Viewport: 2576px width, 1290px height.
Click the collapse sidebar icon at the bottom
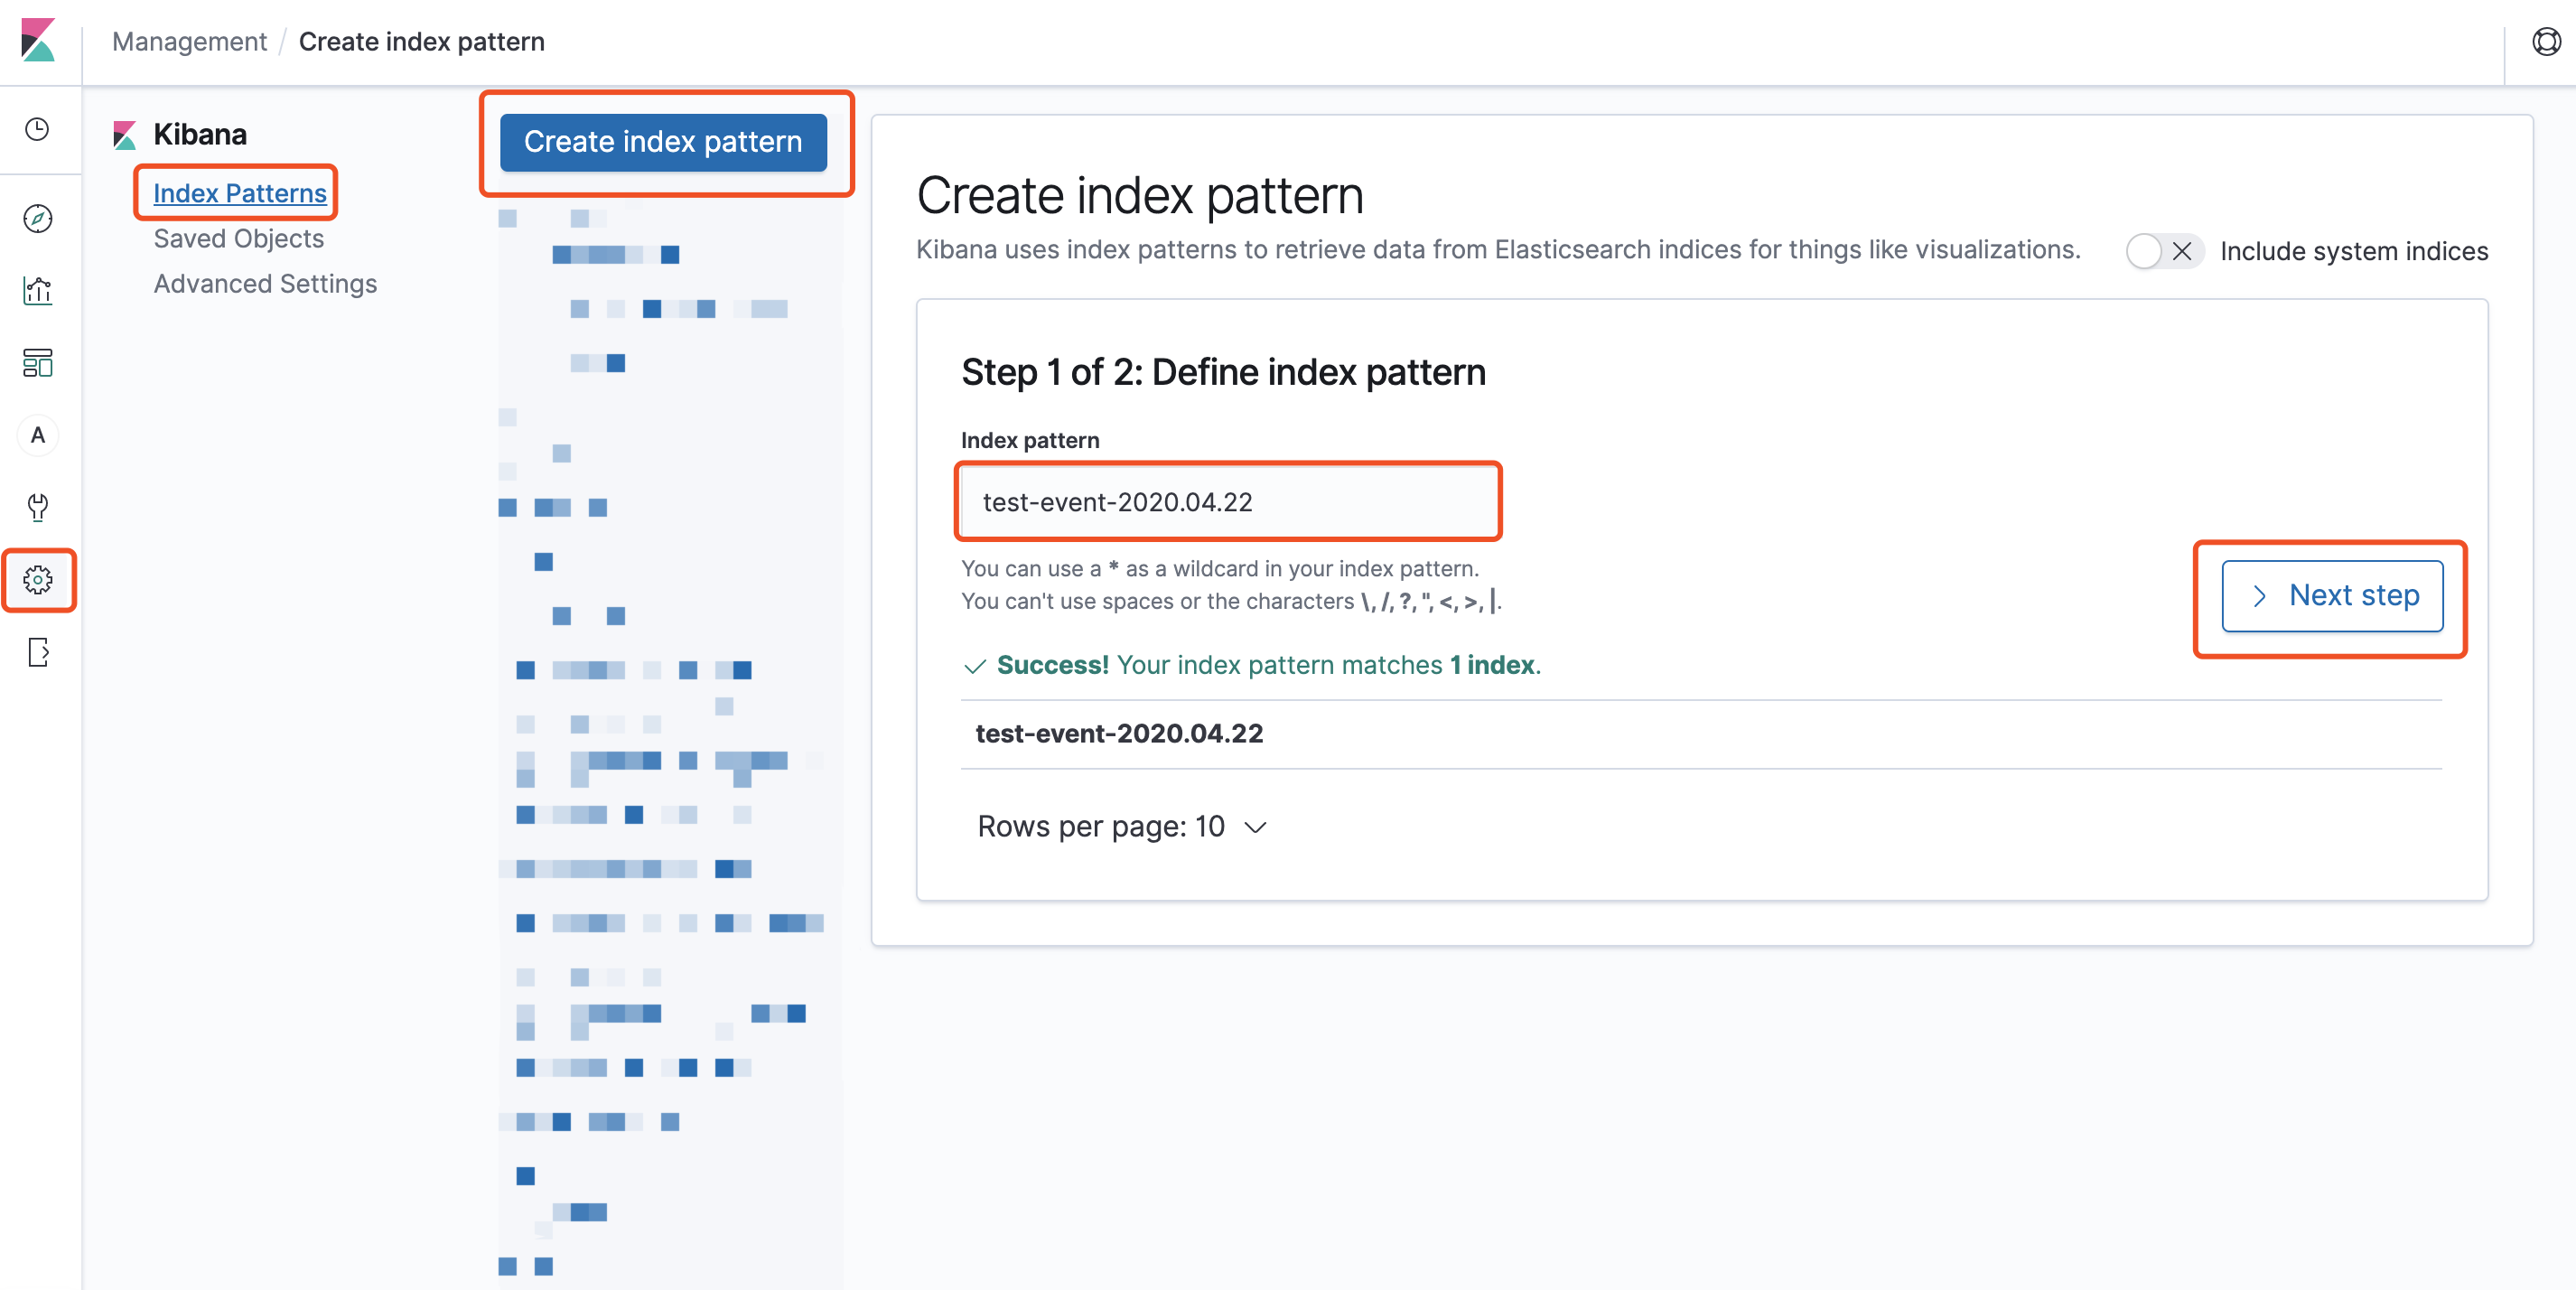38,652
